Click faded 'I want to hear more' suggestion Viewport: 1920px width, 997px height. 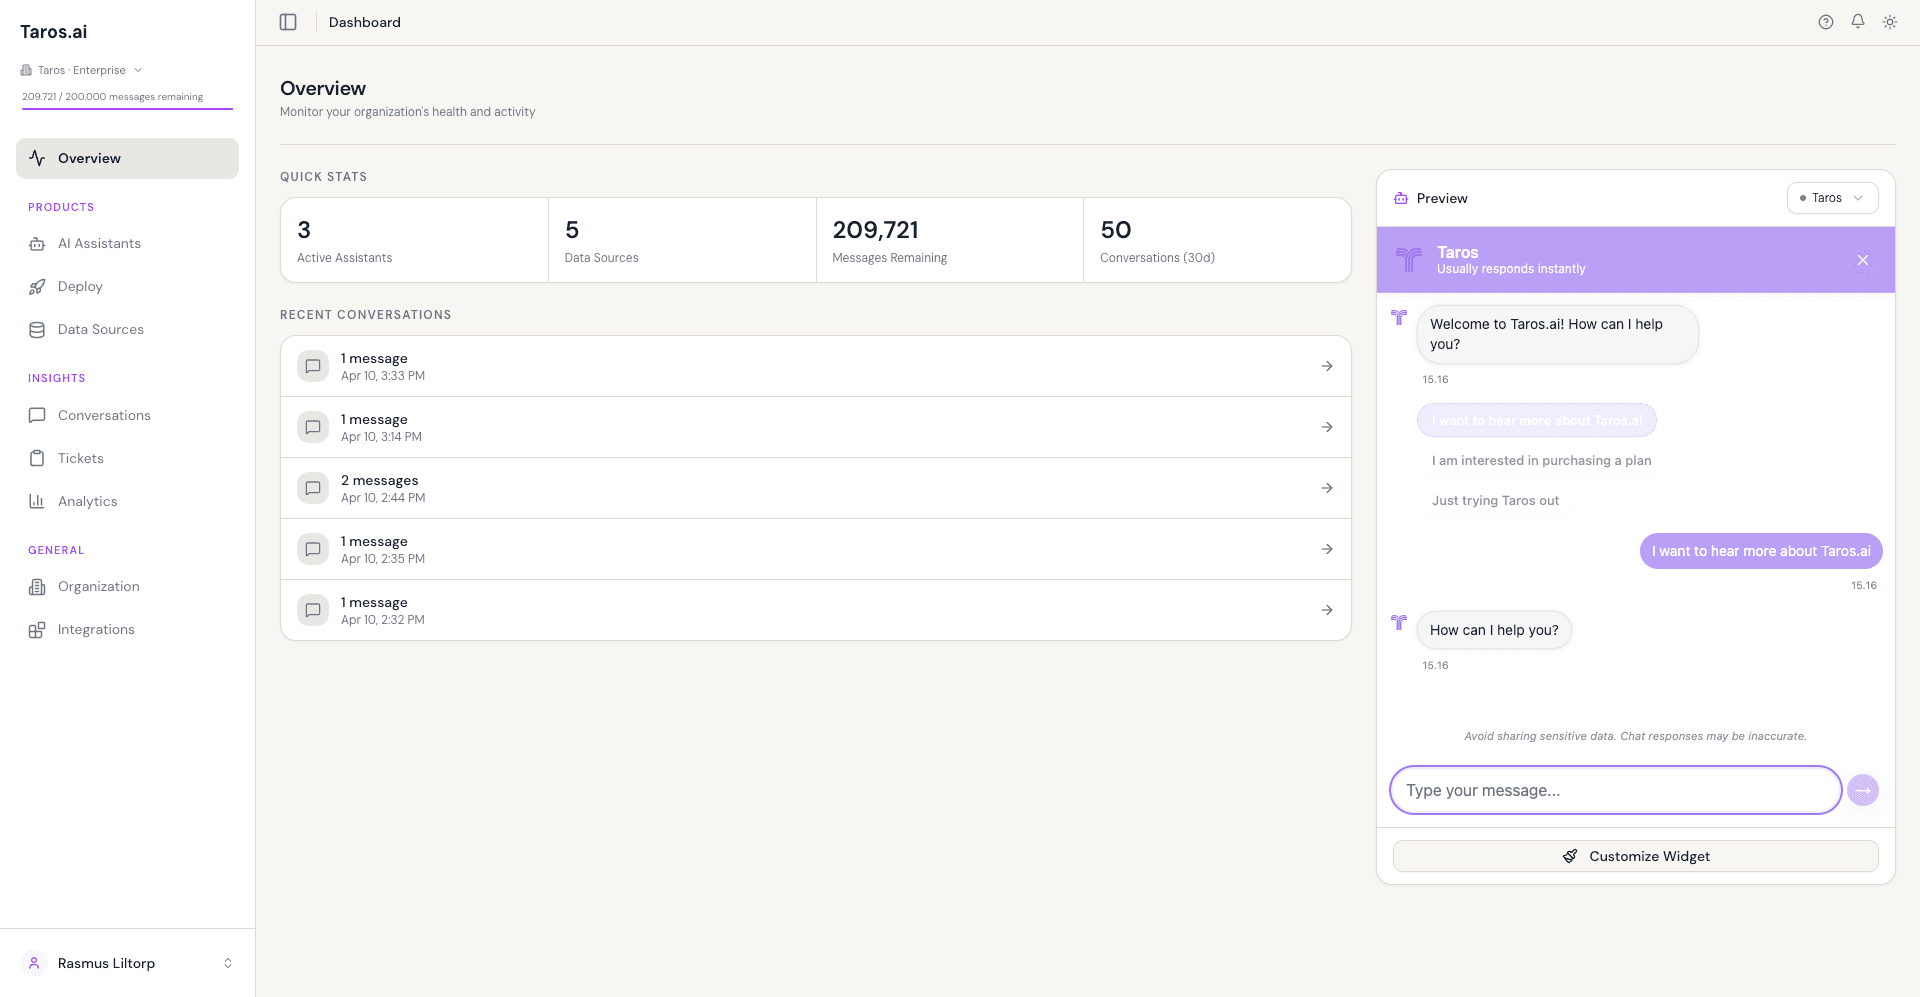1536,420
